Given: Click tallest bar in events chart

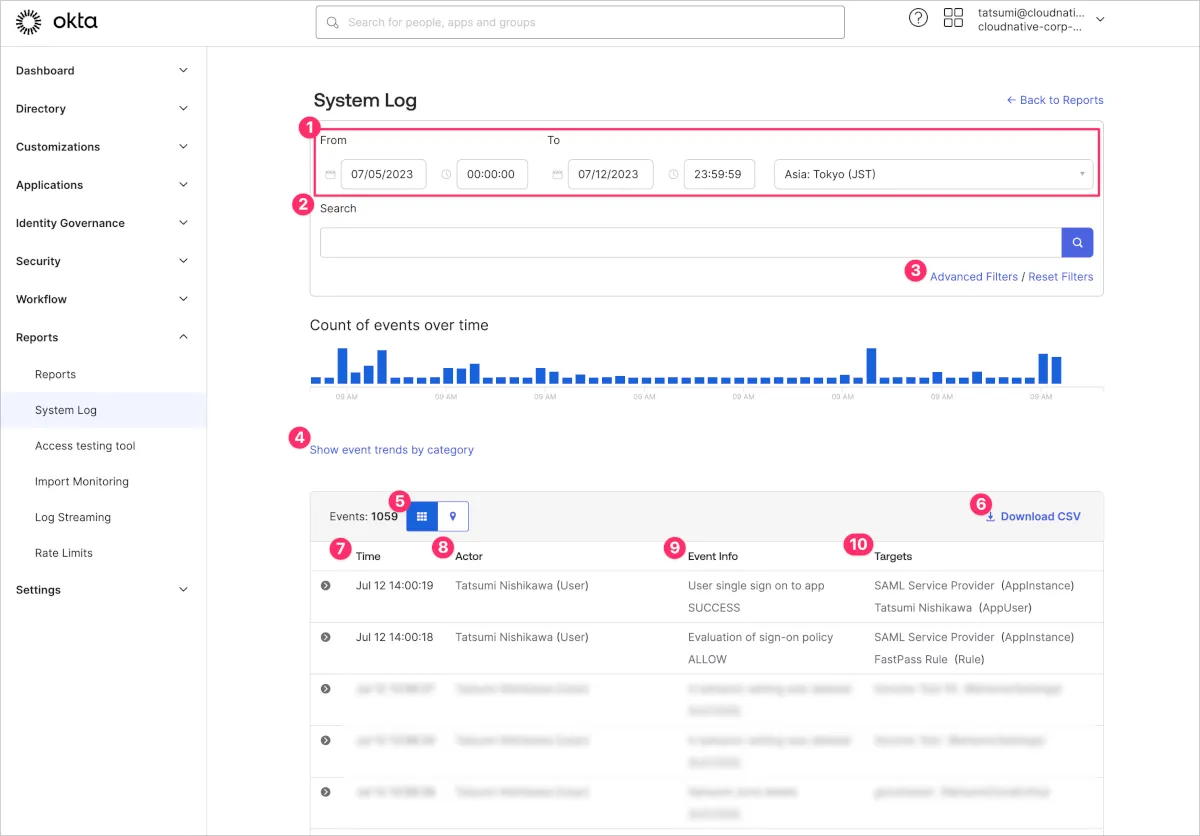Looking at the screenshot, I should (x=342, y=366).
